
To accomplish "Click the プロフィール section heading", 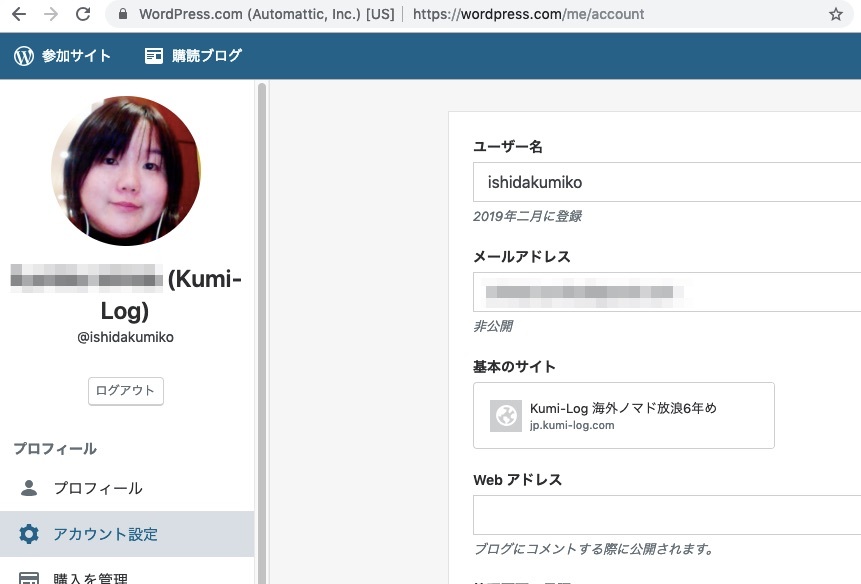I will click(55, 448).
